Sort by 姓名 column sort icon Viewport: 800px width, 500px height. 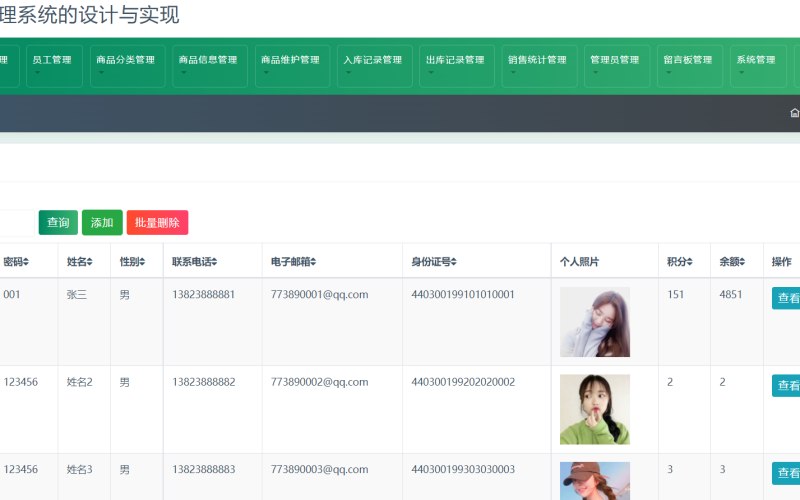[x=89, y=262]
